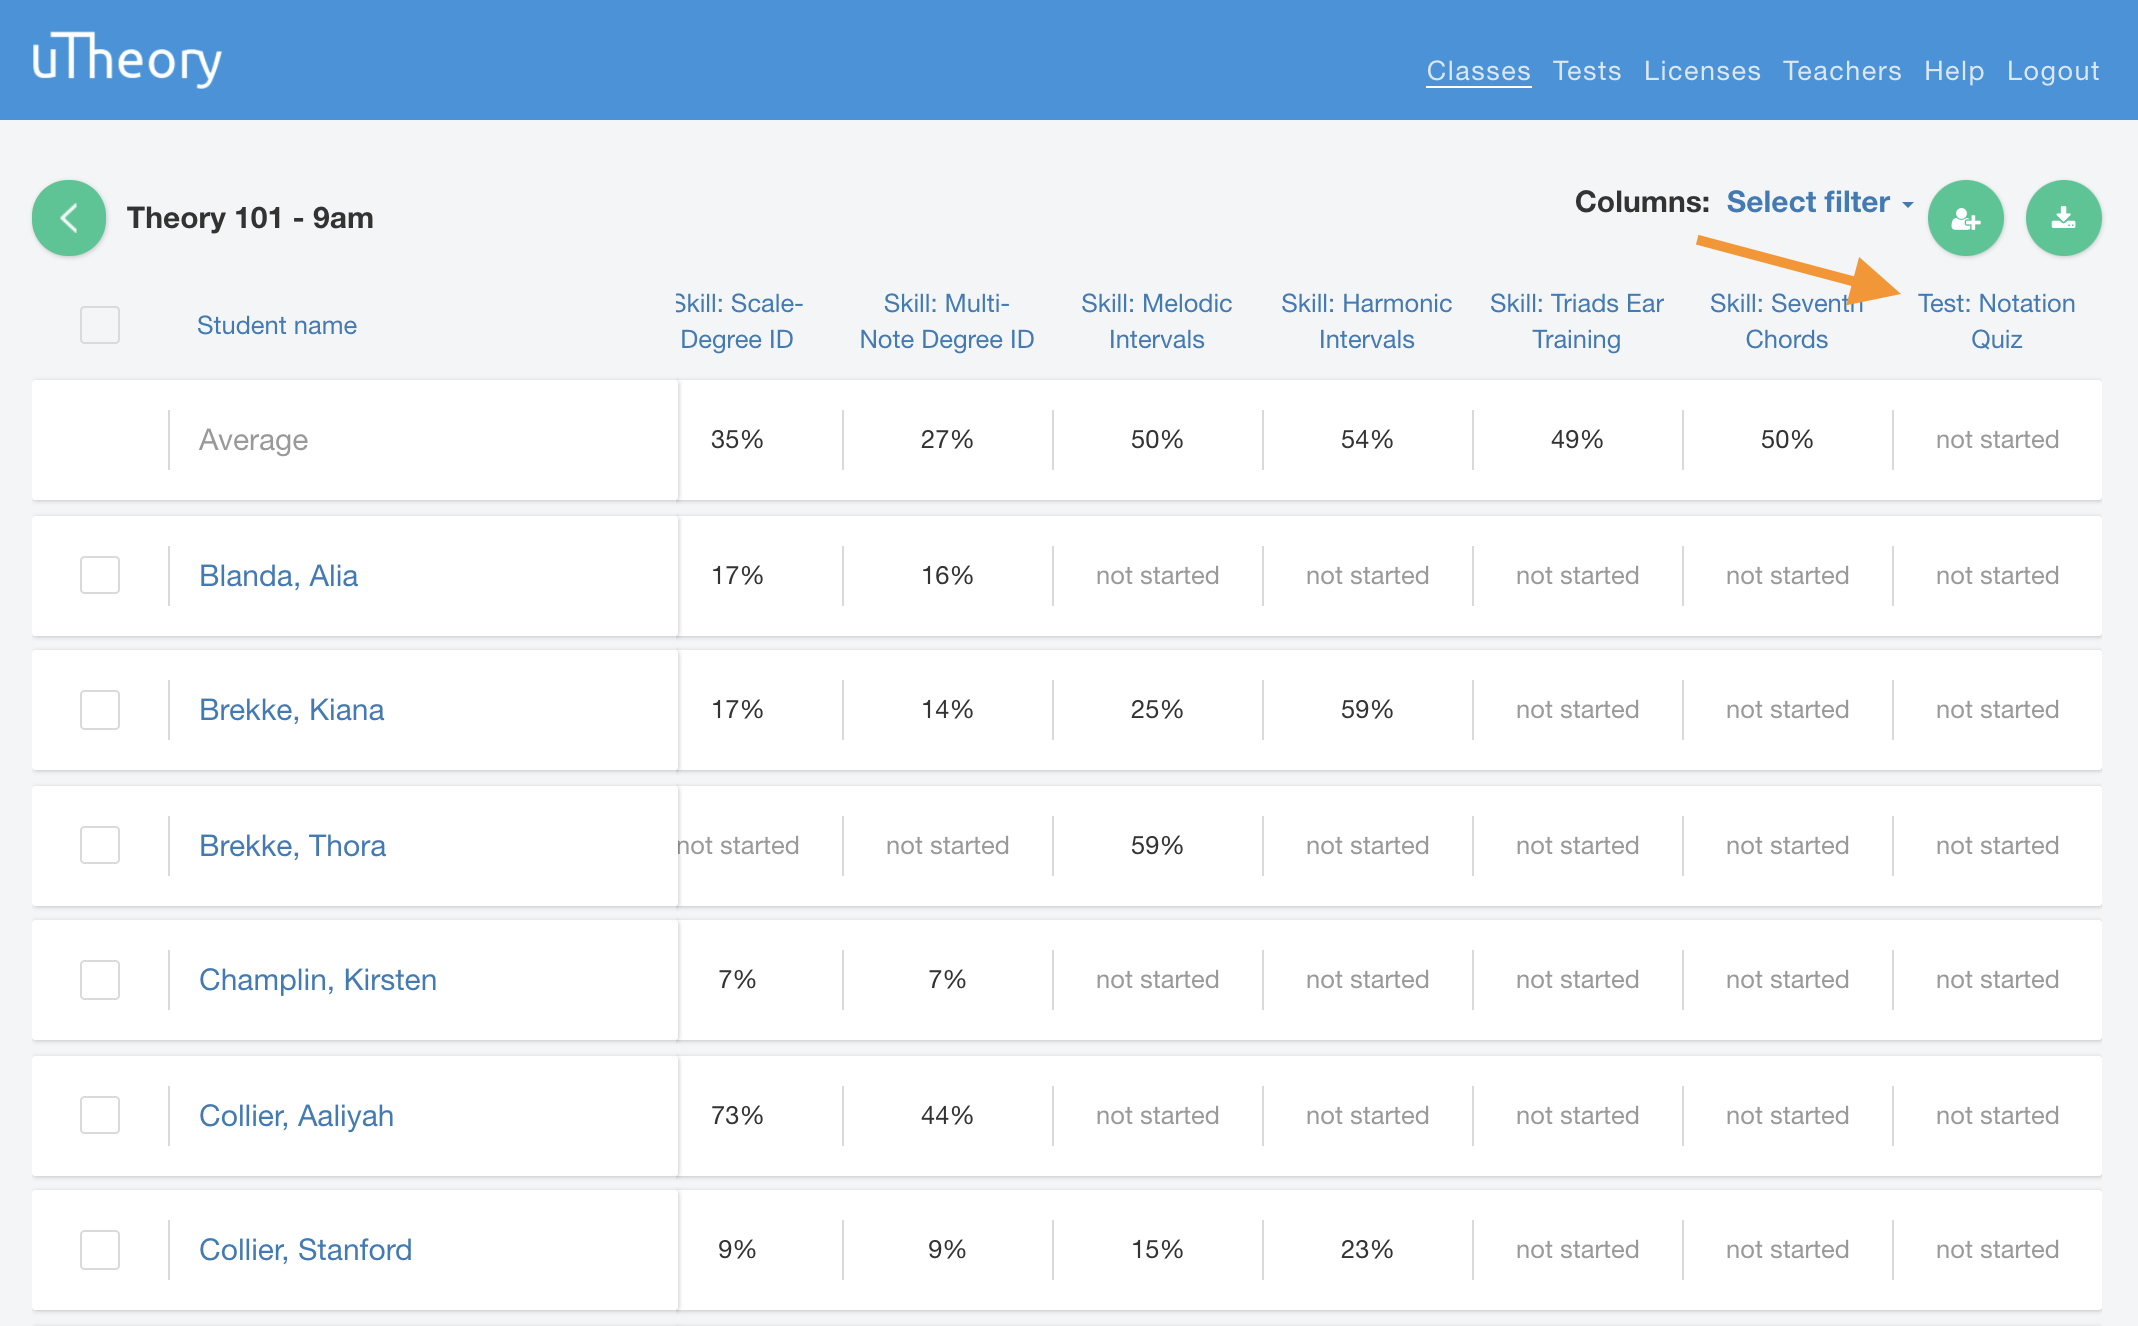Check the box for Champlin, Kirsten
This screenshot has width=2138, height=1326.
(100, 980)
